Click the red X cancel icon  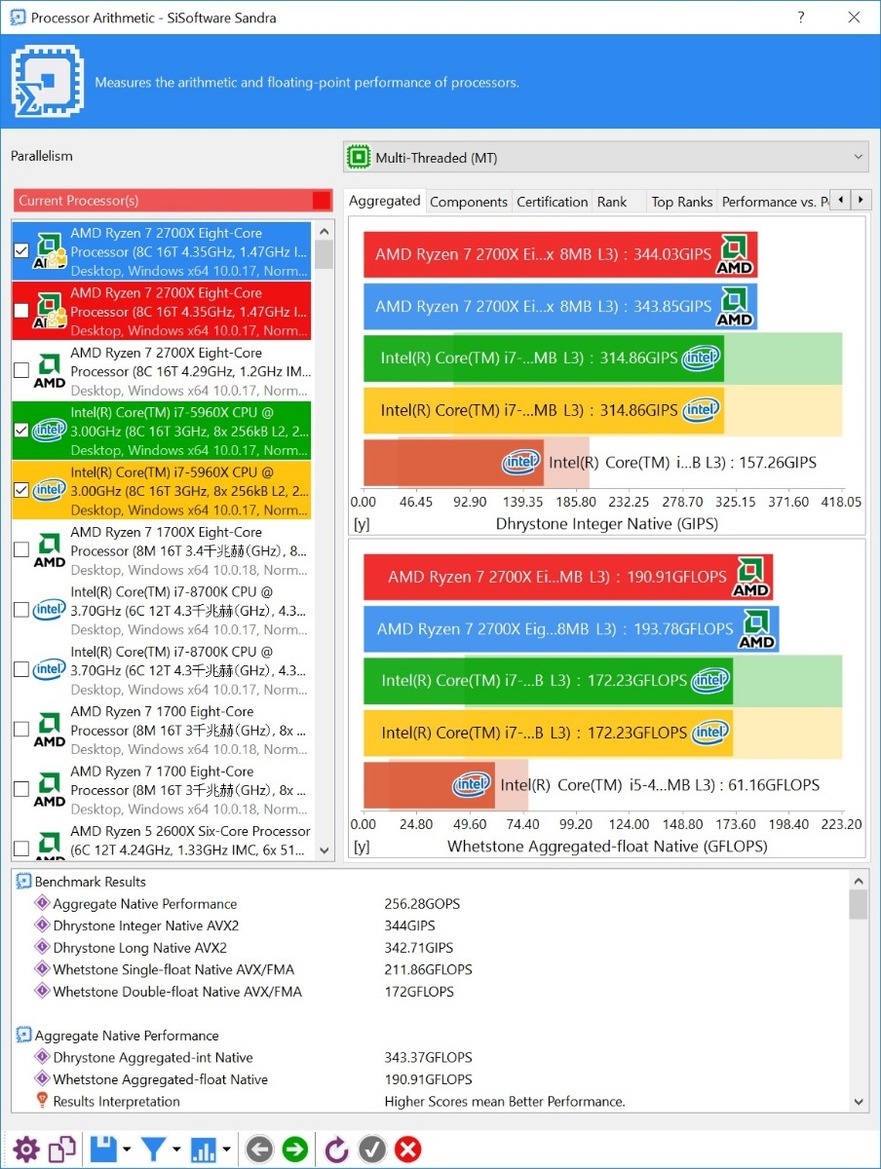(x=408, y=1149)
